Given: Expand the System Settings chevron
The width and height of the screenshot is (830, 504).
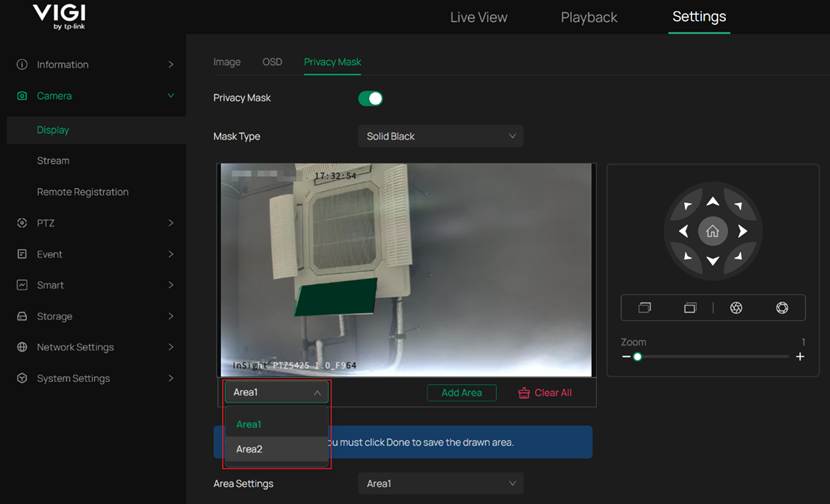Looking at the screenshot, I should [171, 378].
